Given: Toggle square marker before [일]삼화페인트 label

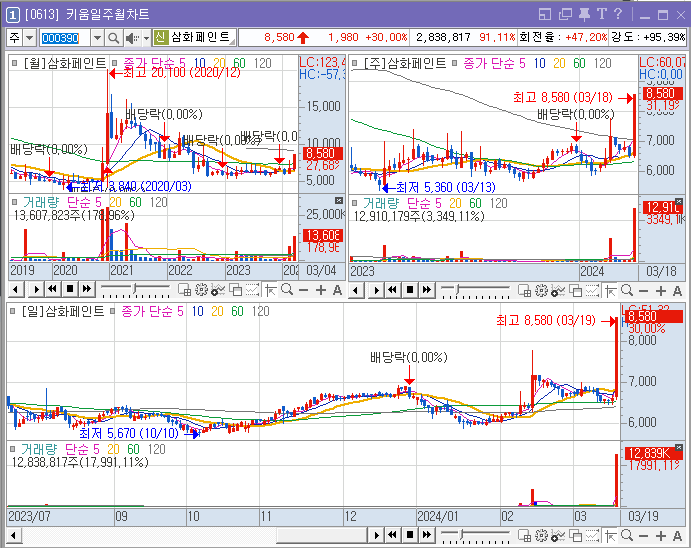Looking at the screenshot, I should (x=13, y=311).
